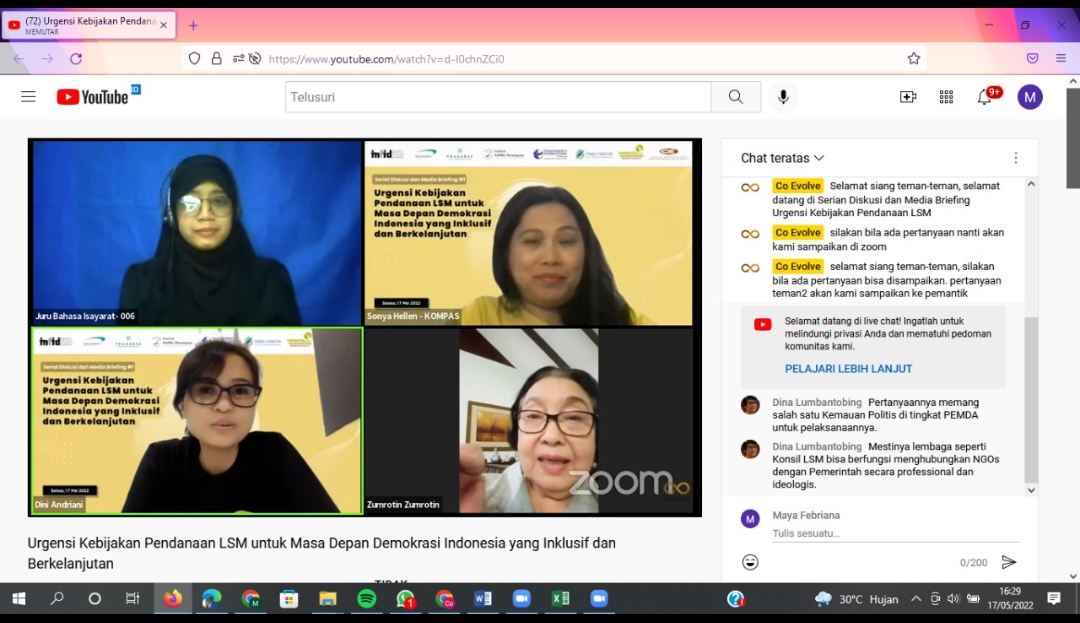Expand the Chat teratas dropdown

(x=782, y=158)
